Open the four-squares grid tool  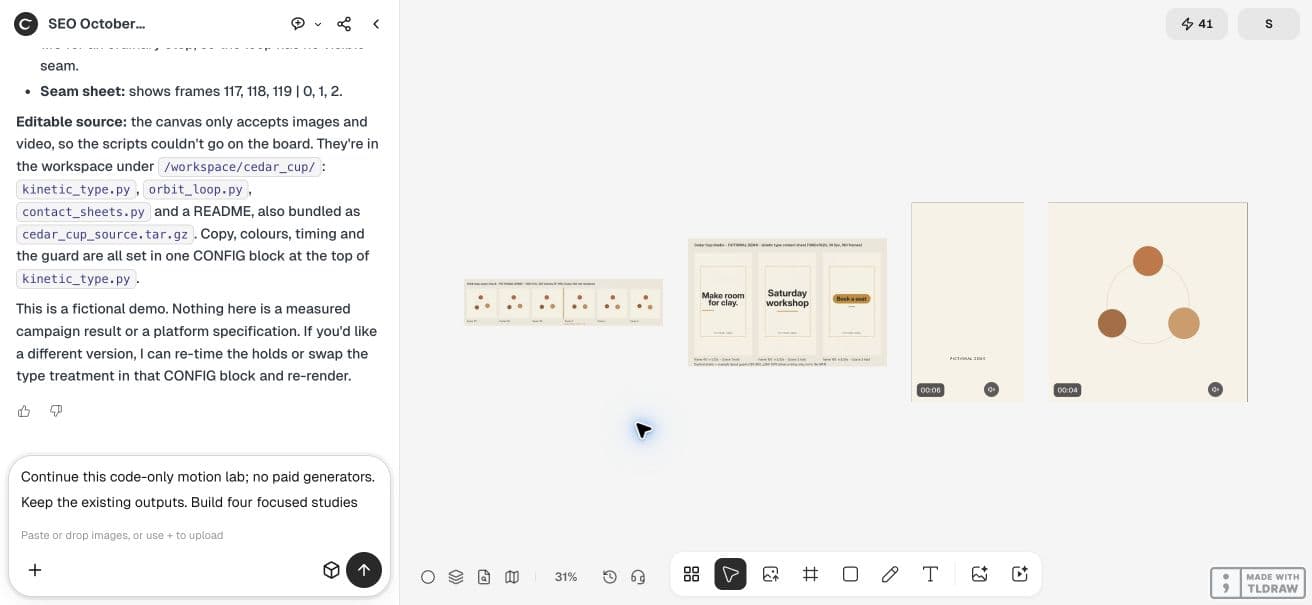pyautogui.click(x=691, y=574)
